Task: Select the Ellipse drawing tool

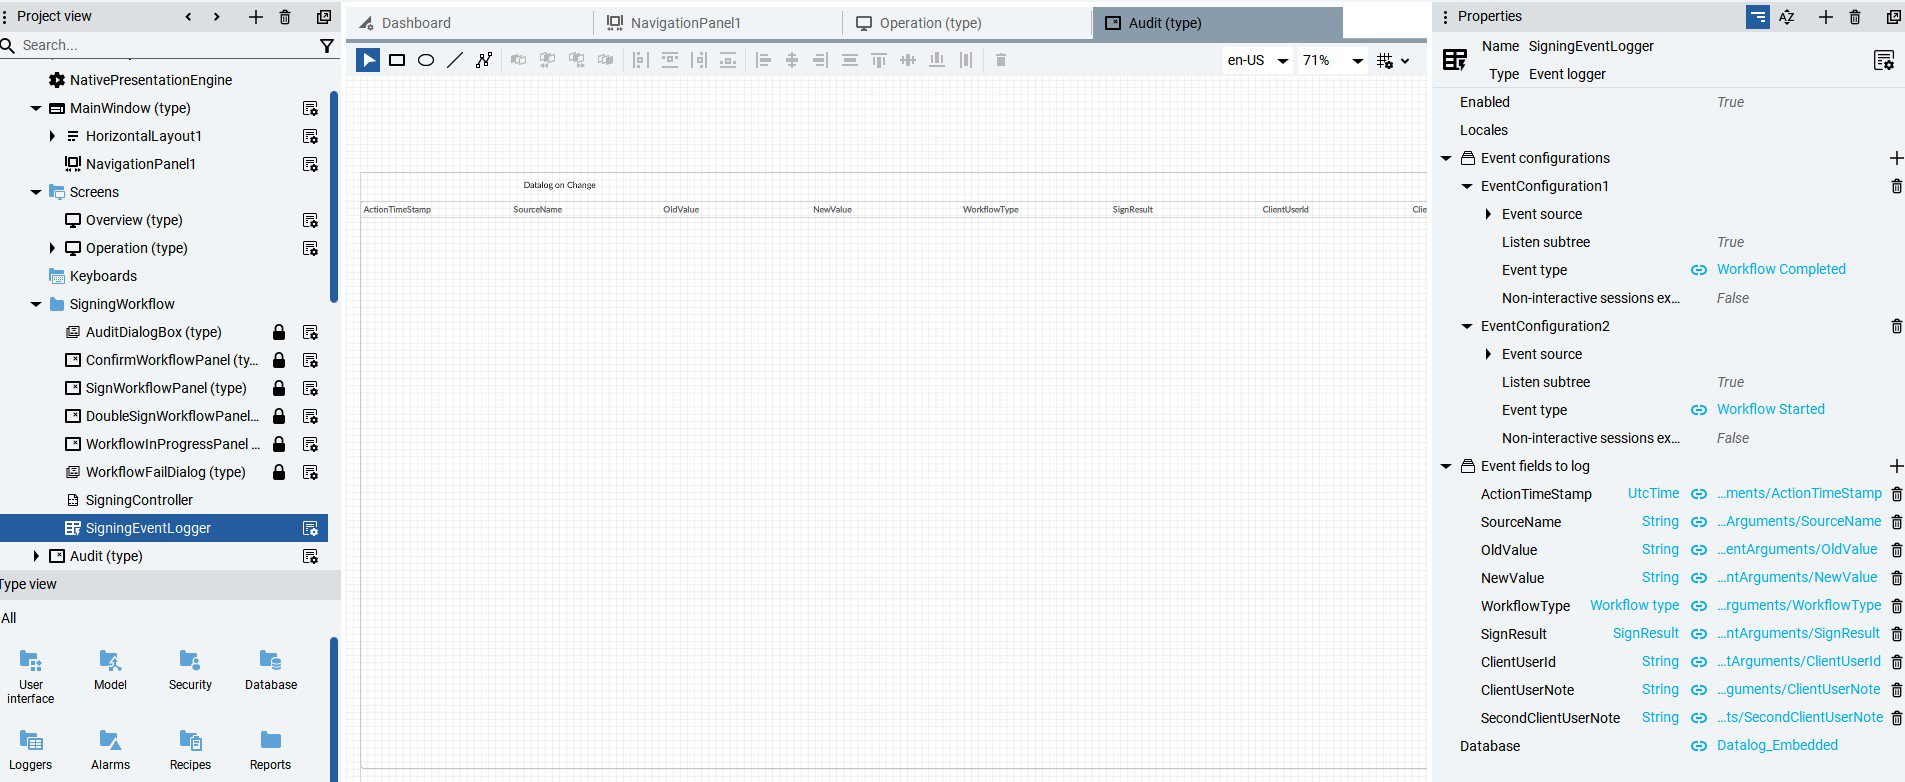Action: (x=426, y=60)
